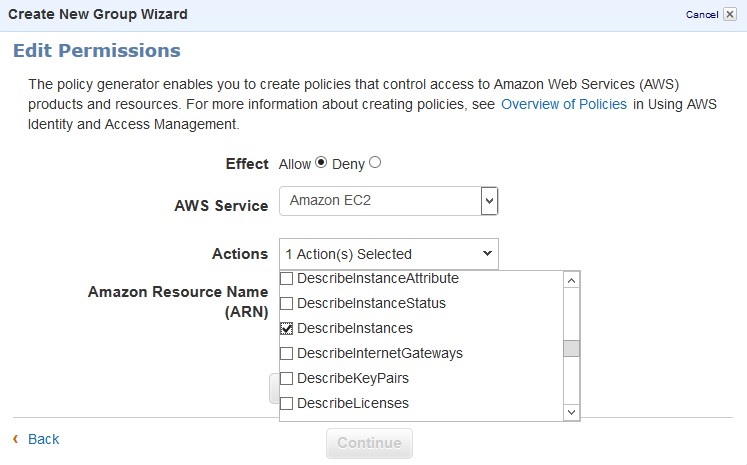Select the Deny effect radio button
The height and width of the screenshot is (465, 747).
pos(375,163)
